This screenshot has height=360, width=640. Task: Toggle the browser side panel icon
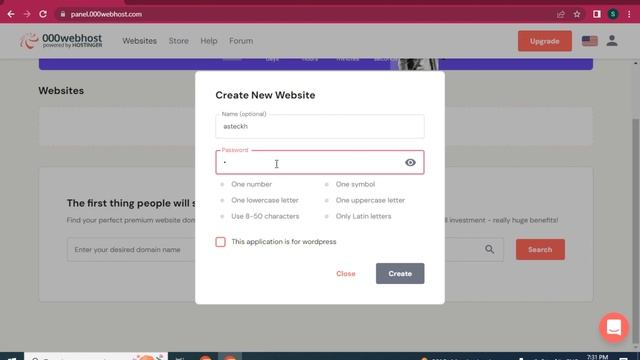(596, 14)
